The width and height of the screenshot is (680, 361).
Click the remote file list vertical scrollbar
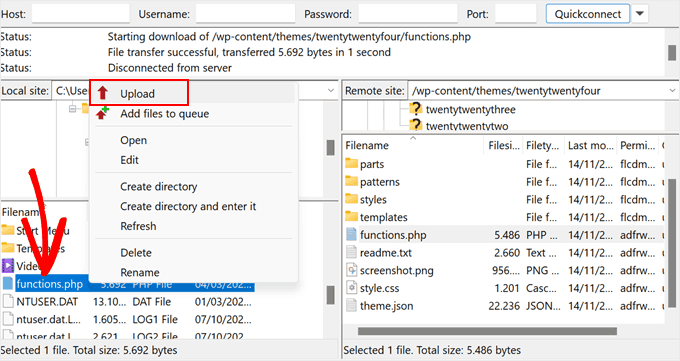pos(672,242)
